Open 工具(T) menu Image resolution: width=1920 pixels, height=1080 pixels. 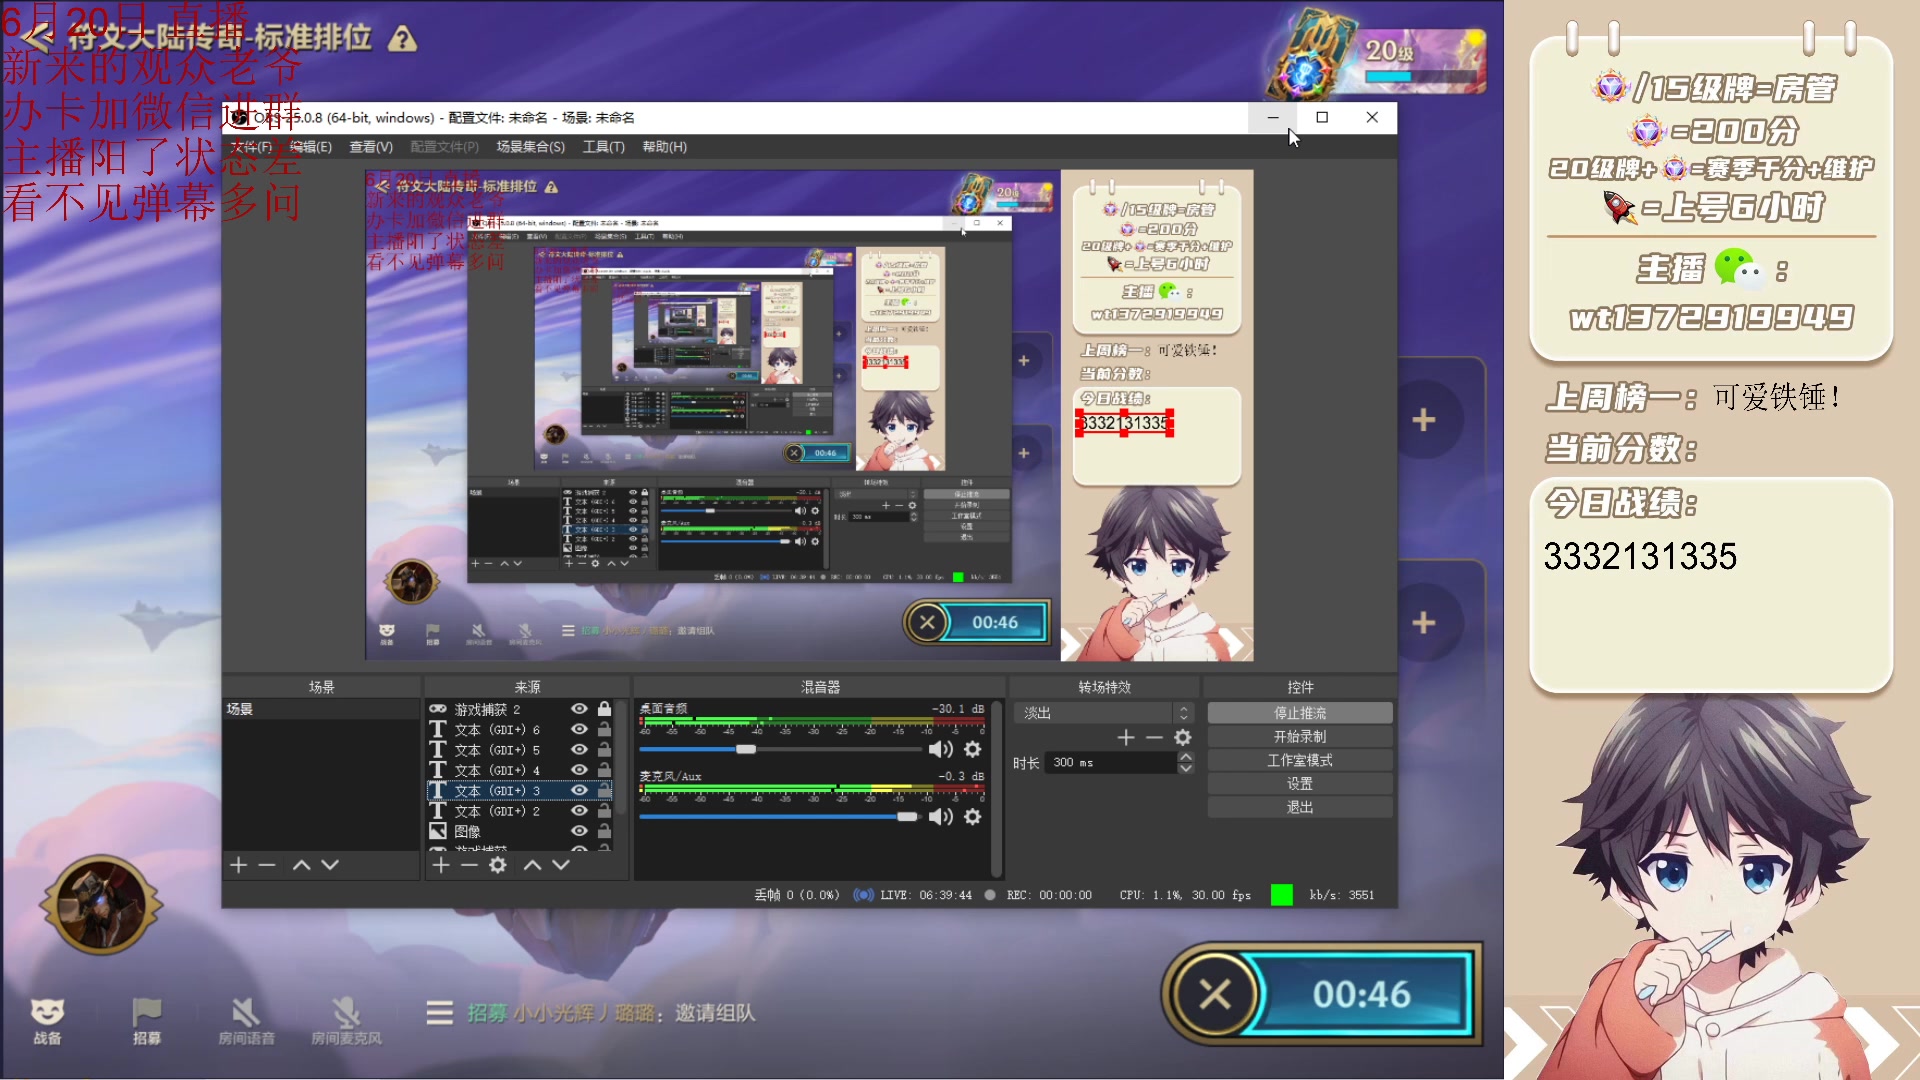click(x=604, y=147)
